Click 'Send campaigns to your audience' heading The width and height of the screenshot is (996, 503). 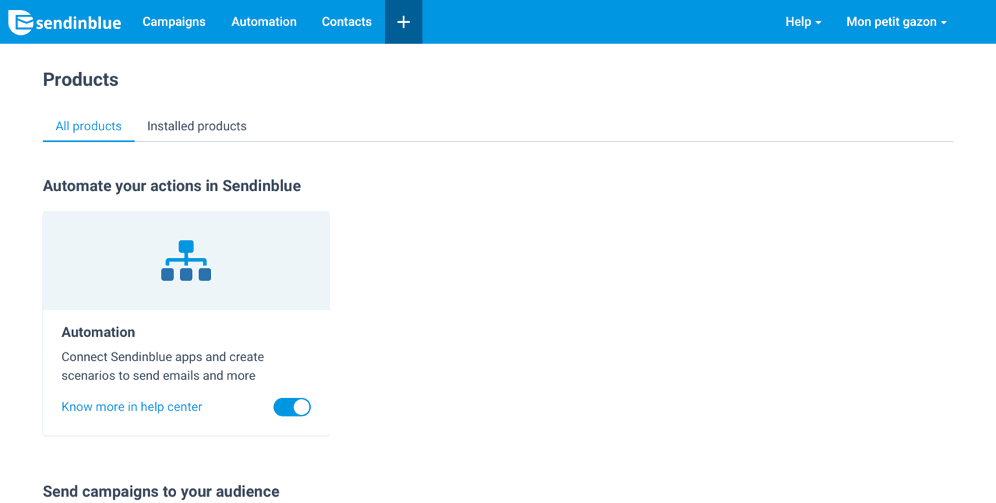(161, 492)
